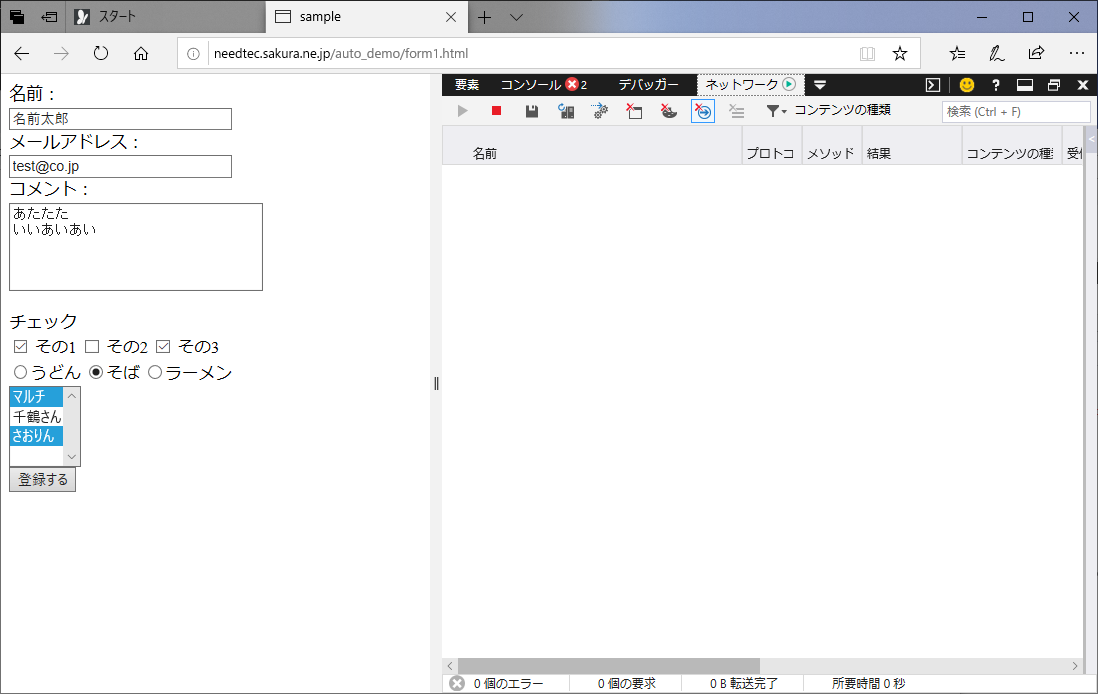Stop network profiling session (red square)

point(496,111)
